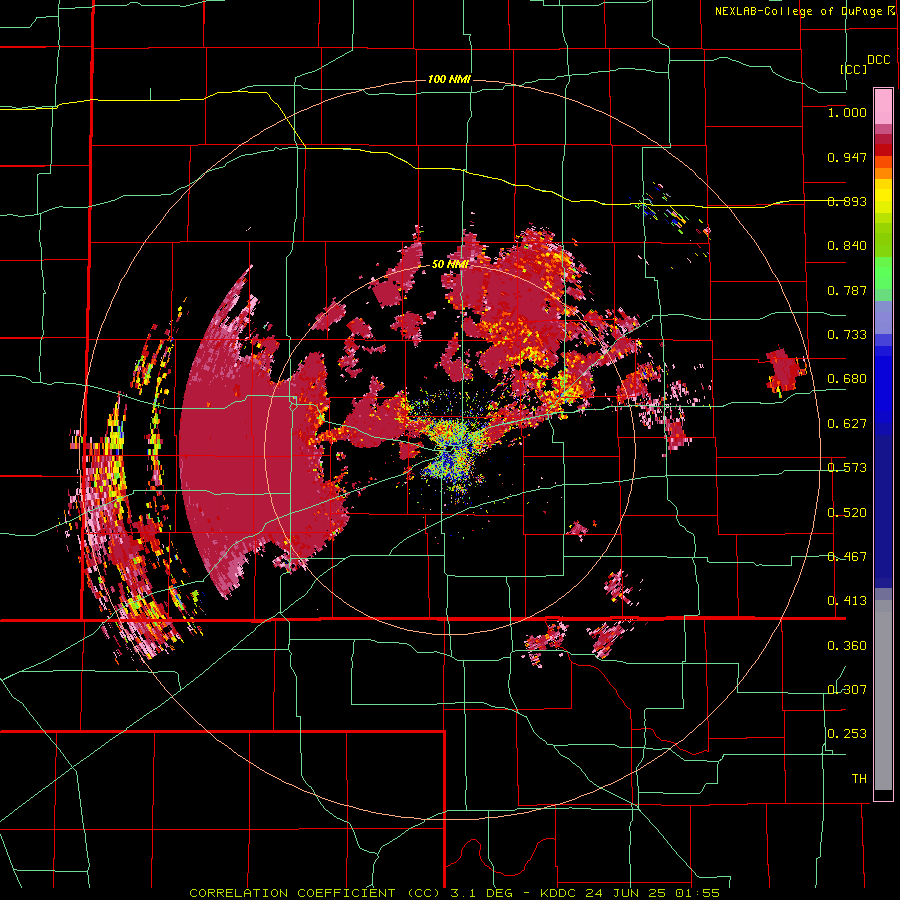The image size is (900, 900).
Task: Pick the gray segment of color bar
Action: (x=883, y=695)
